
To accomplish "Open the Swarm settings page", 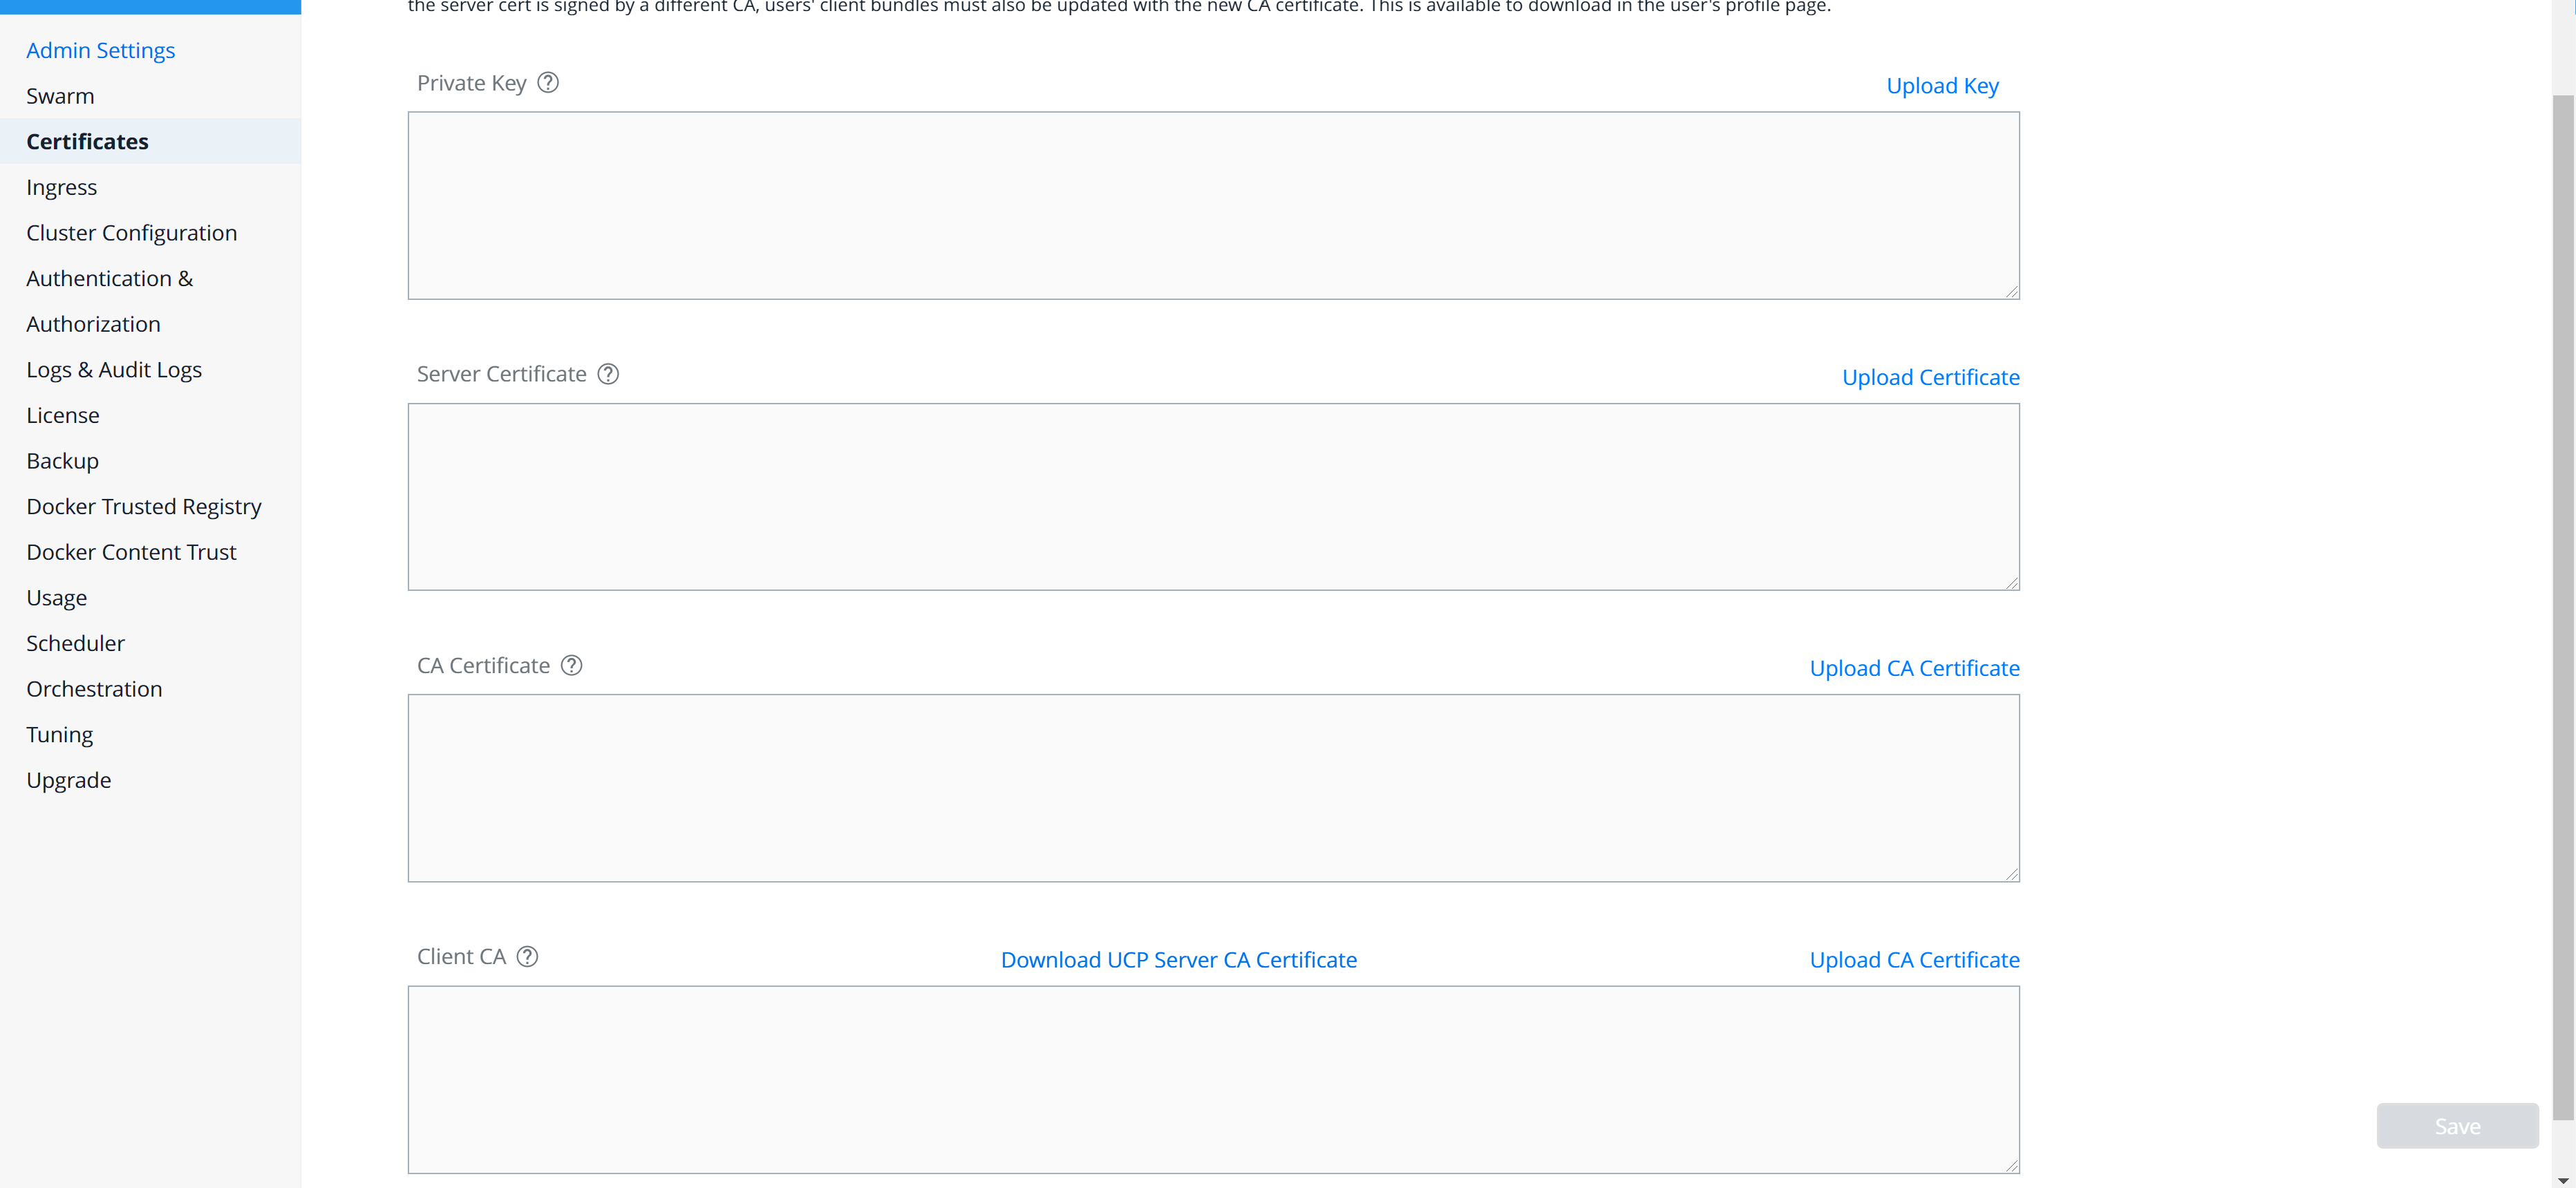I will [60, 96].
